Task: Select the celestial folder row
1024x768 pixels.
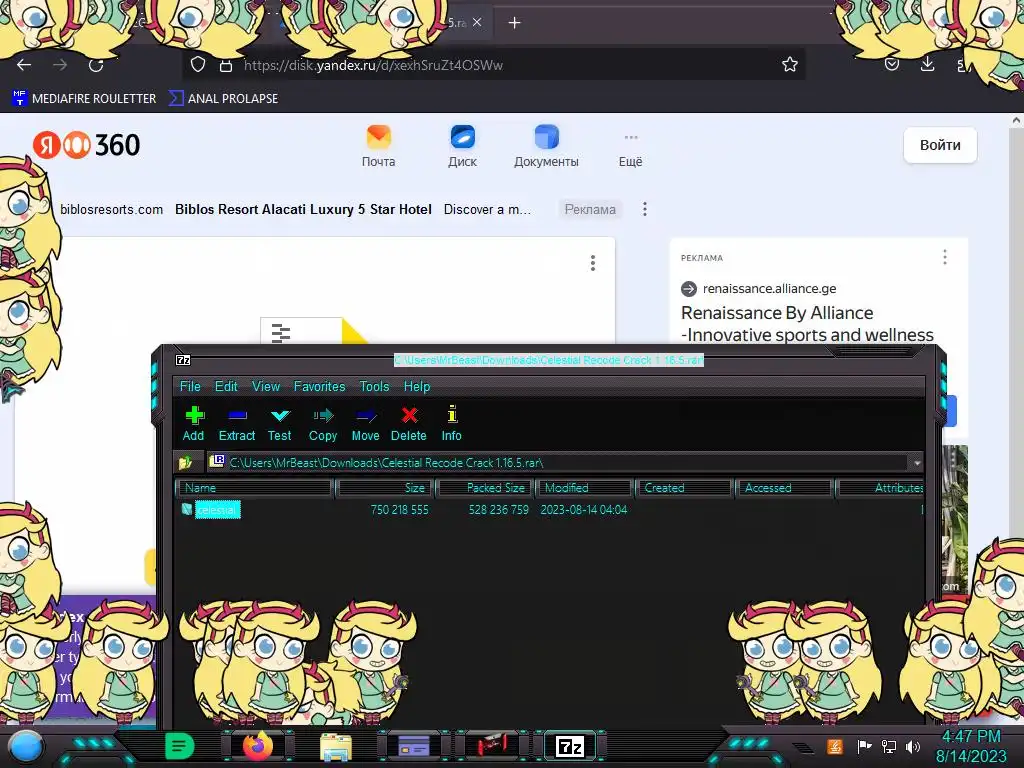Action: [217, 509]
